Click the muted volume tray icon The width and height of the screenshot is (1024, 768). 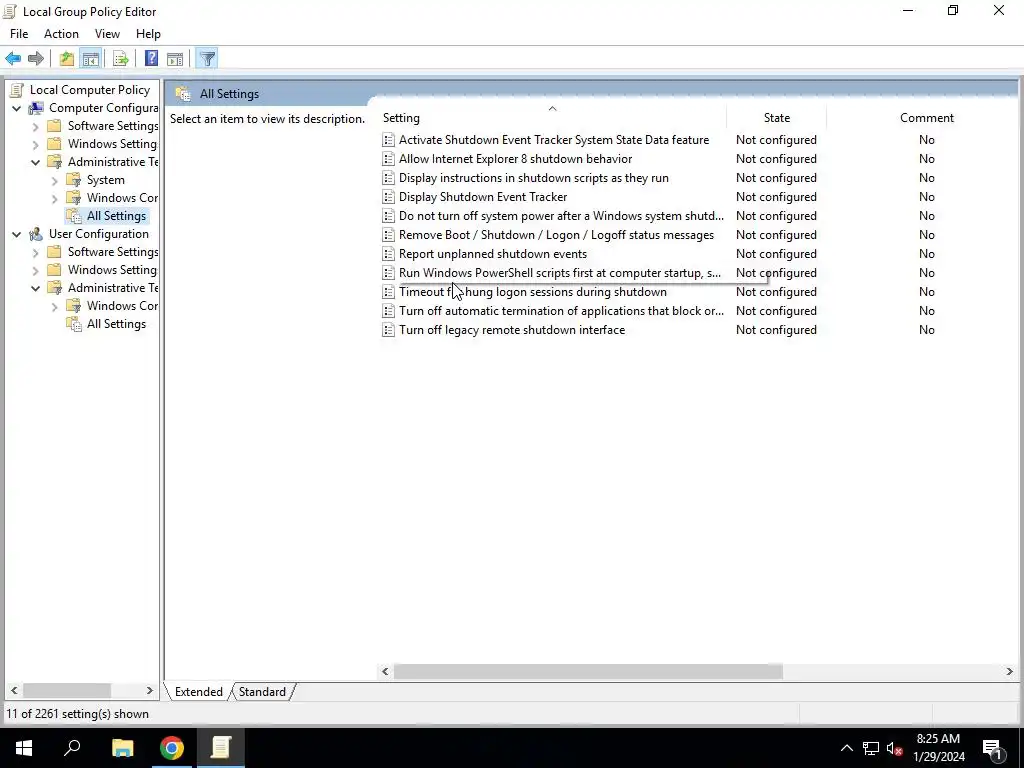coord(895,748)
